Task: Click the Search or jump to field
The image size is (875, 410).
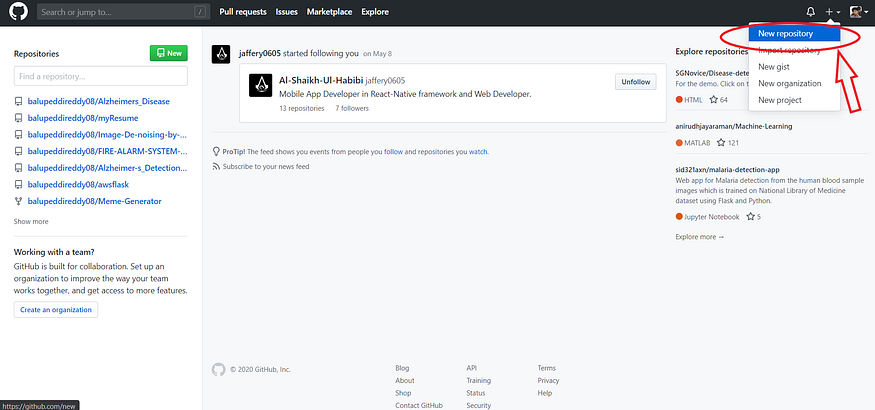Action: pos(123,12)
